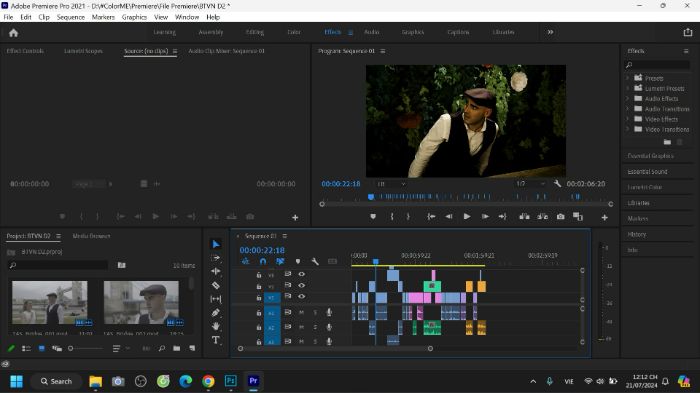This screenshot has height=393, width=700.
Task: Mark In point in Program monitor
Action: pos(392,217)
